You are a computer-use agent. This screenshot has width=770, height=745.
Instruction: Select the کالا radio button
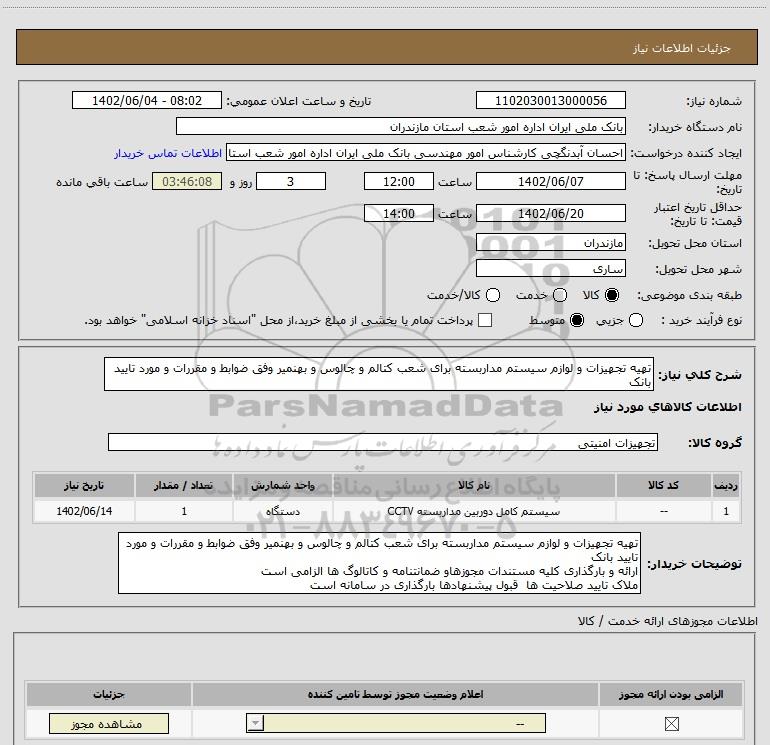pyautogui.click(x=612, y=295)
